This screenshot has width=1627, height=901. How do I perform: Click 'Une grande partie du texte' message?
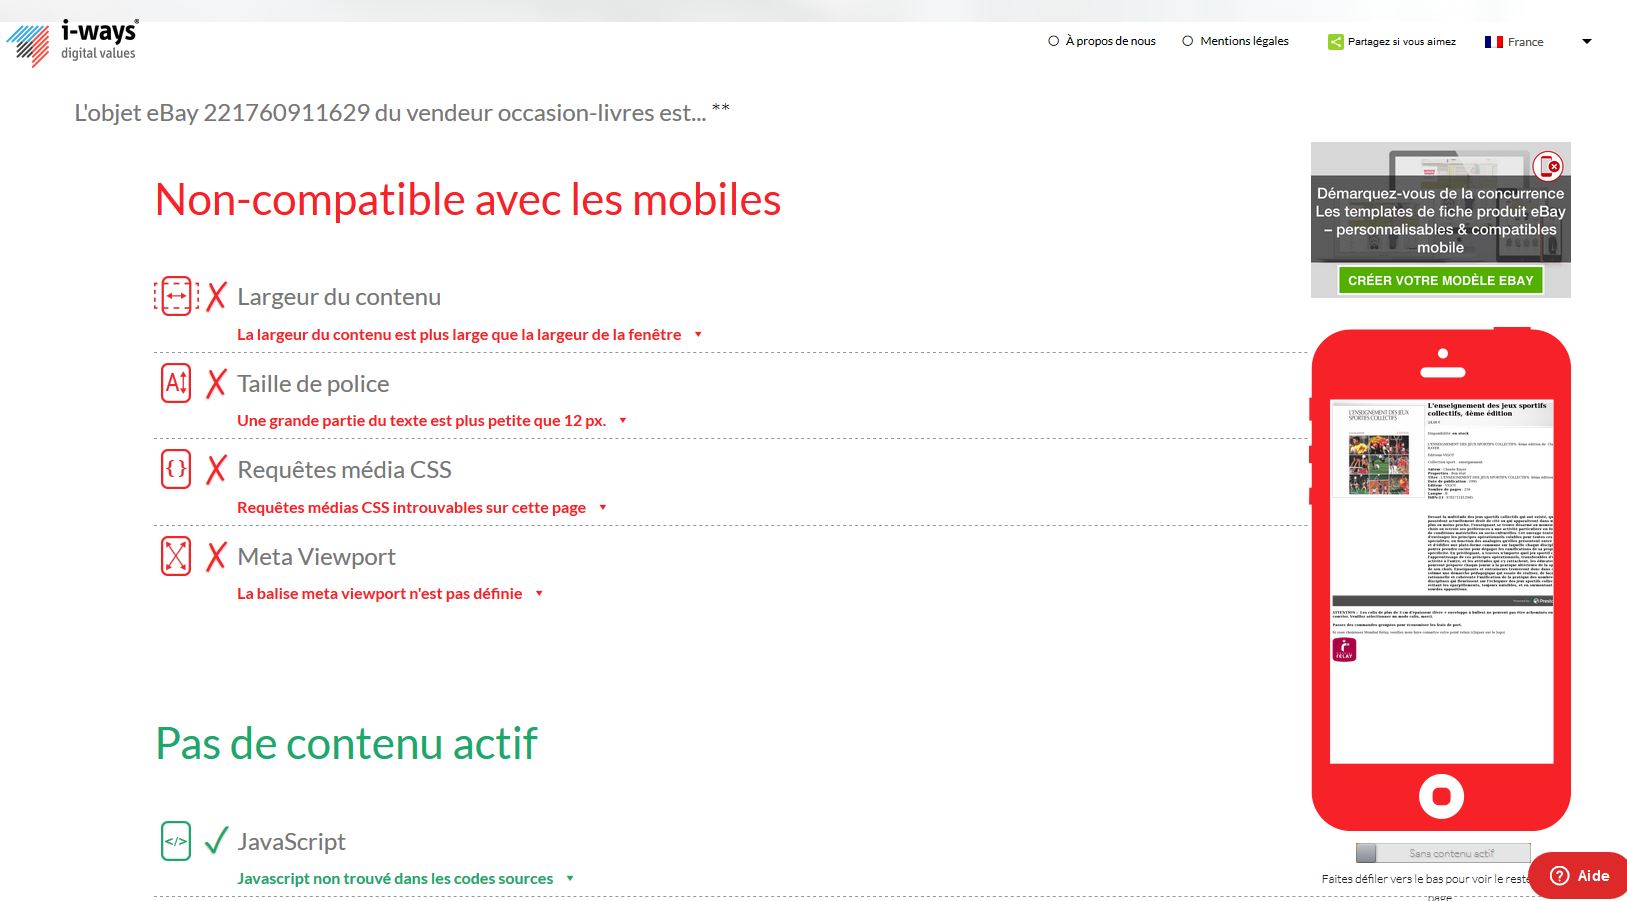421,421
